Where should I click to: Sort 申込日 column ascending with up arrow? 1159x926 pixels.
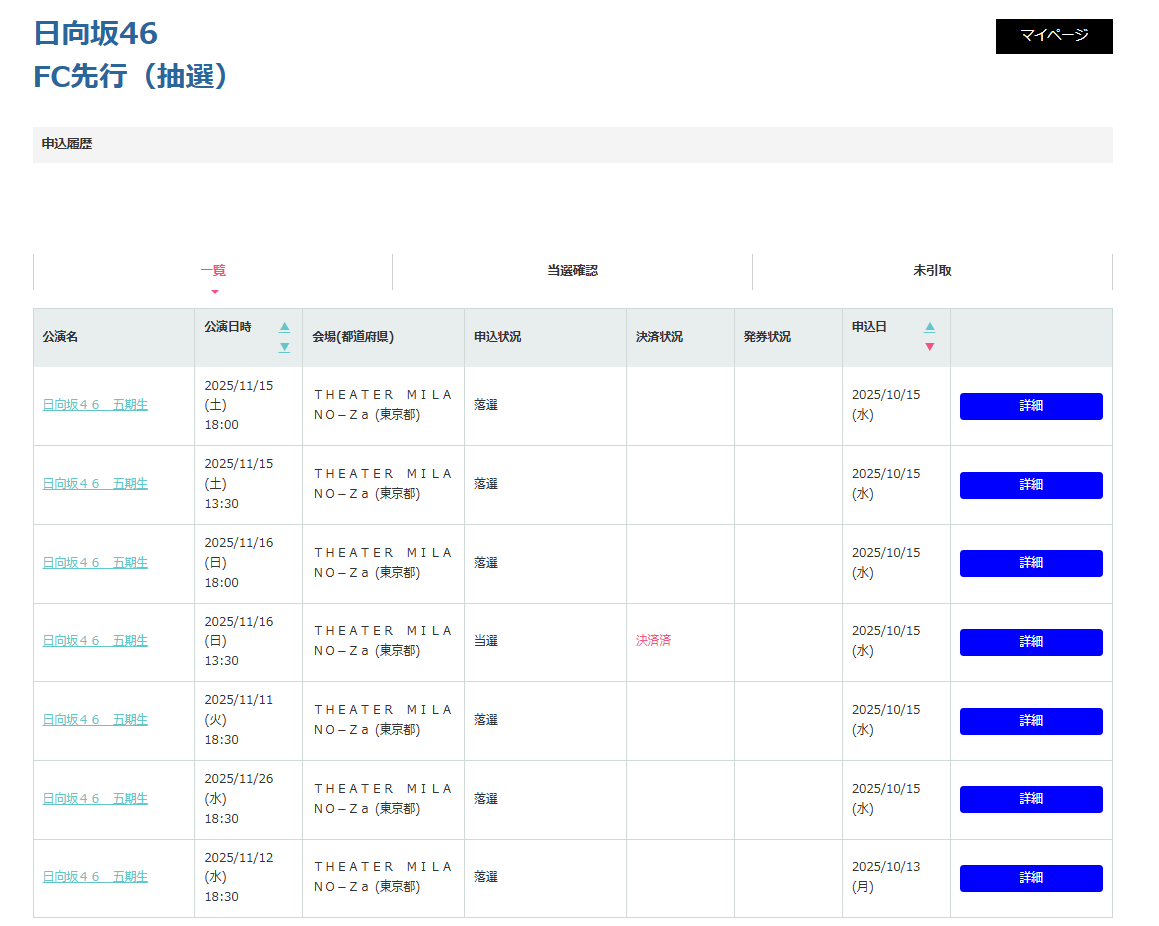point(930,327)
